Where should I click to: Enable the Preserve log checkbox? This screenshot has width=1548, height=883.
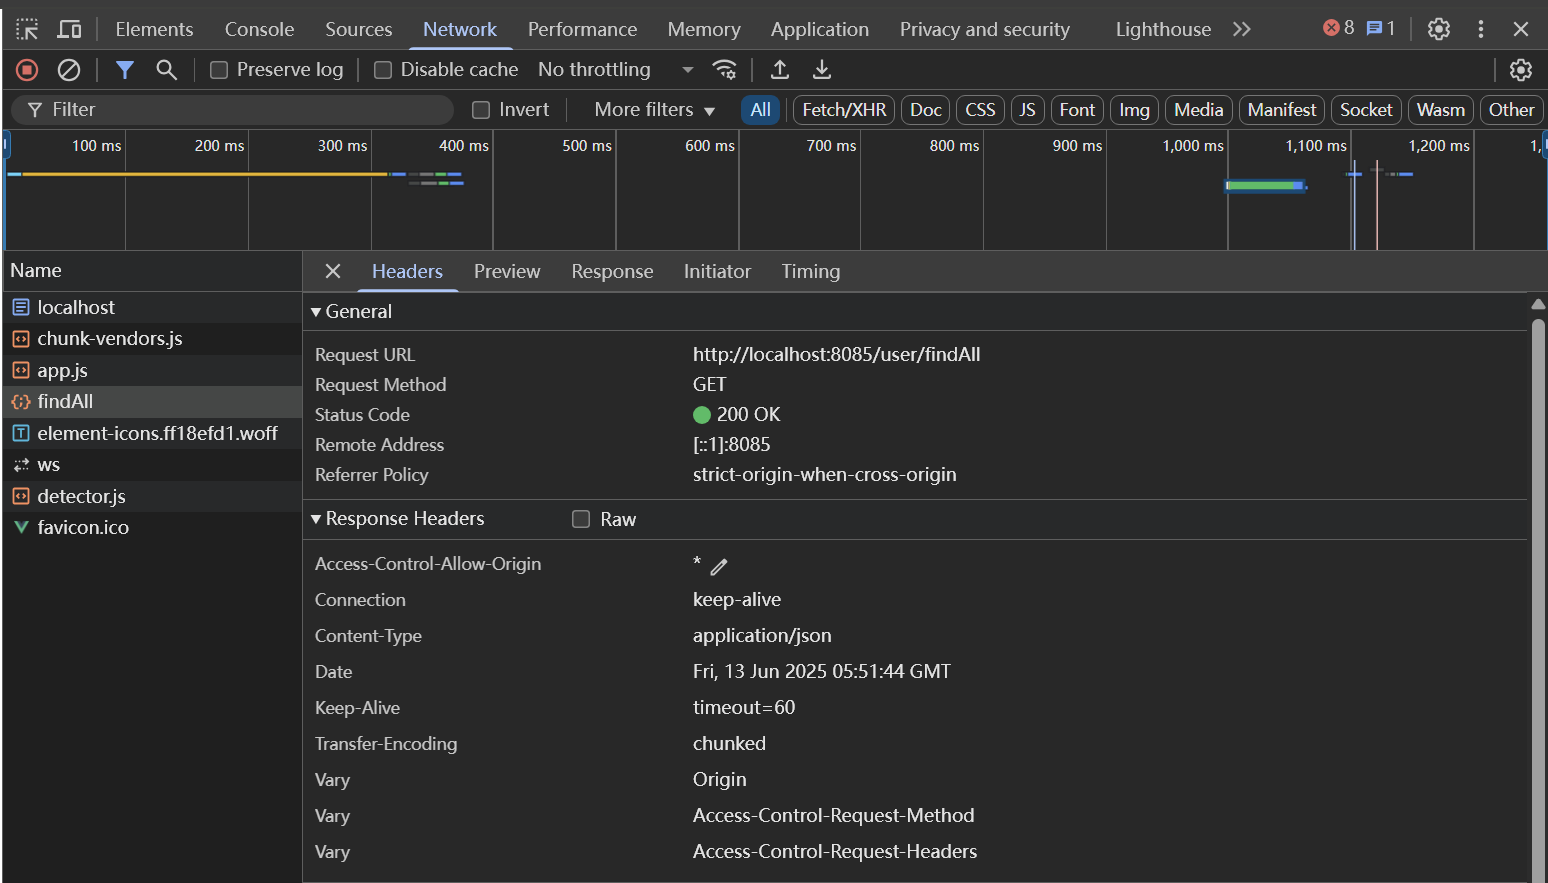[x=219, y=70]
